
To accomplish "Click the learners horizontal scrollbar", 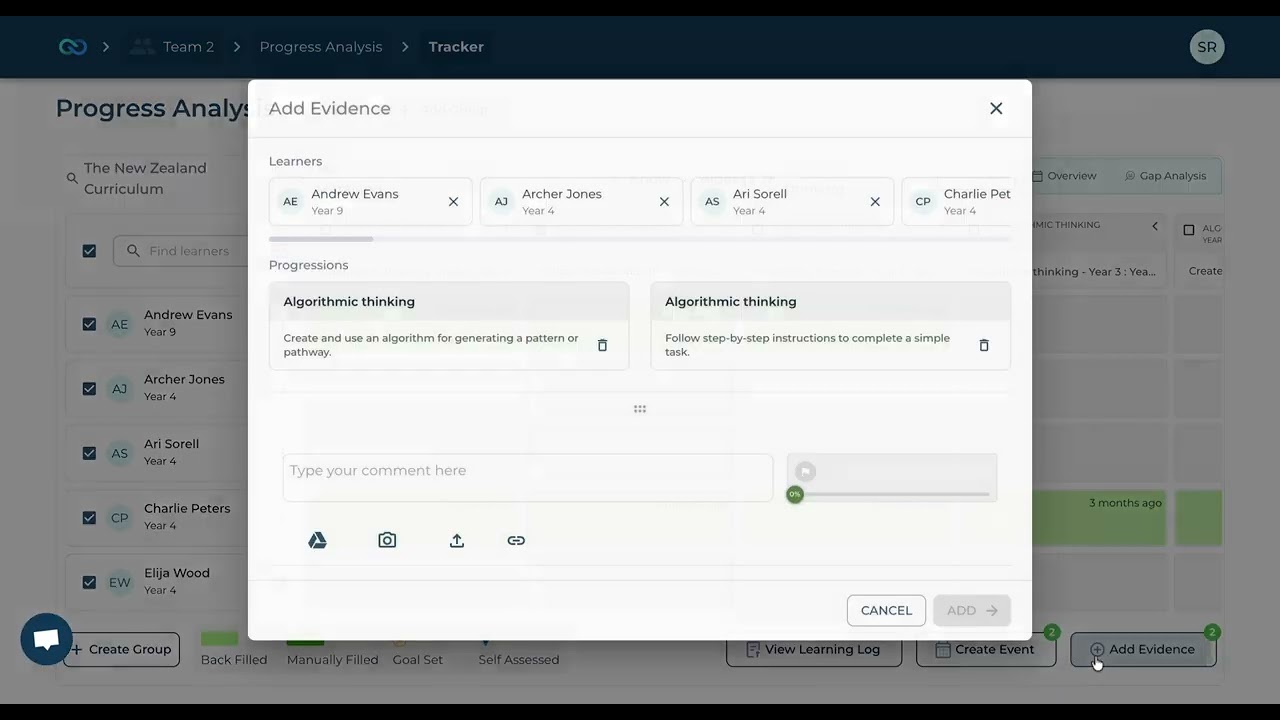I will point(321,239).
